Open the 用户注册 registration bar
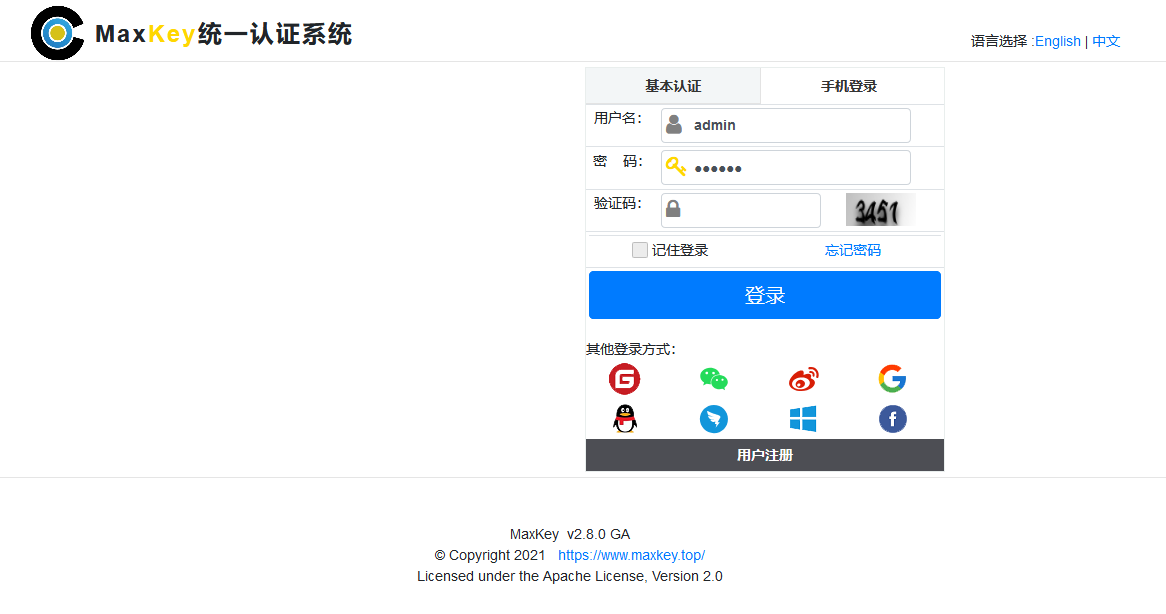This screenshot has width=1166, height=614. [x=765, y=455]
